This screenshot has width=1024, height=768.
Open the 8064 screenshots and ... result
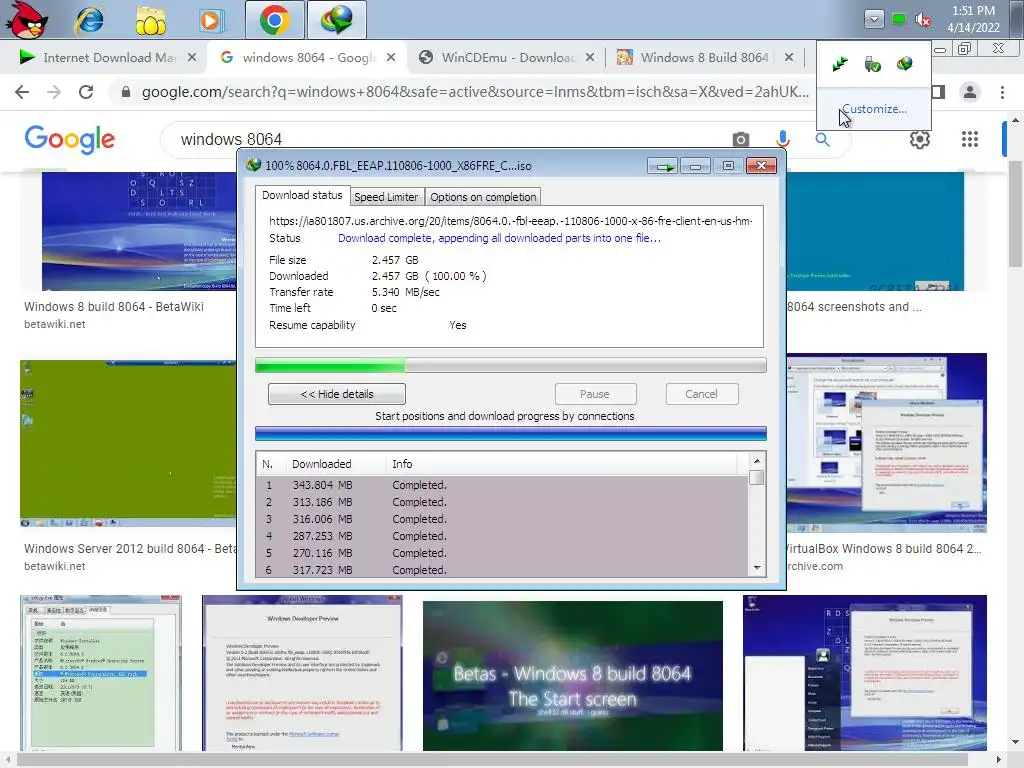(x=854, y=307)
